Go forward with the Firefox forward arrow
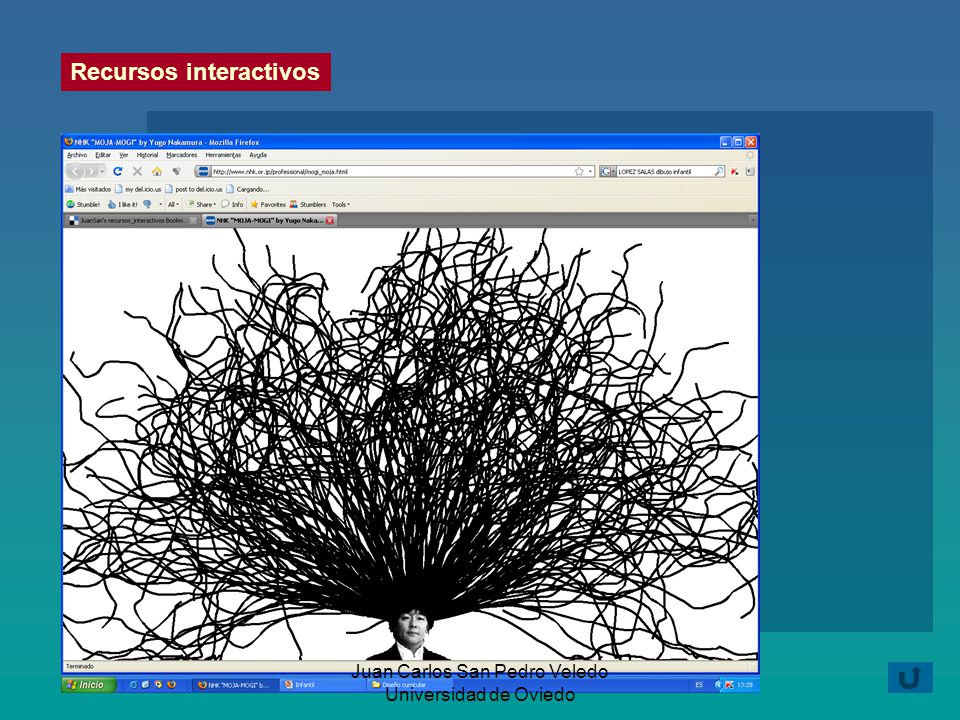 [91, 171]
